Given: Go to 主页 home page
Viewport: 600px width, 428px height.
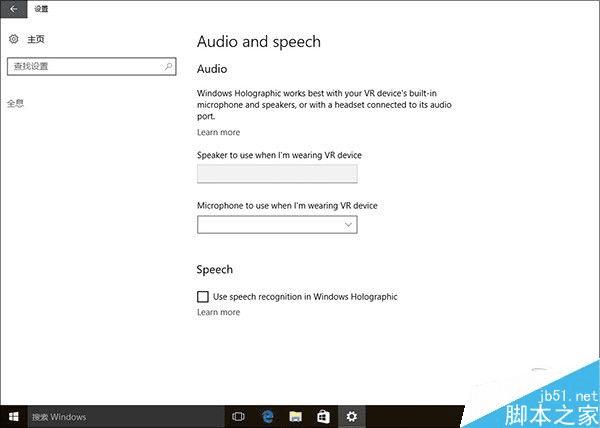Looking at the screenshot, I should [x=36, y=39].
